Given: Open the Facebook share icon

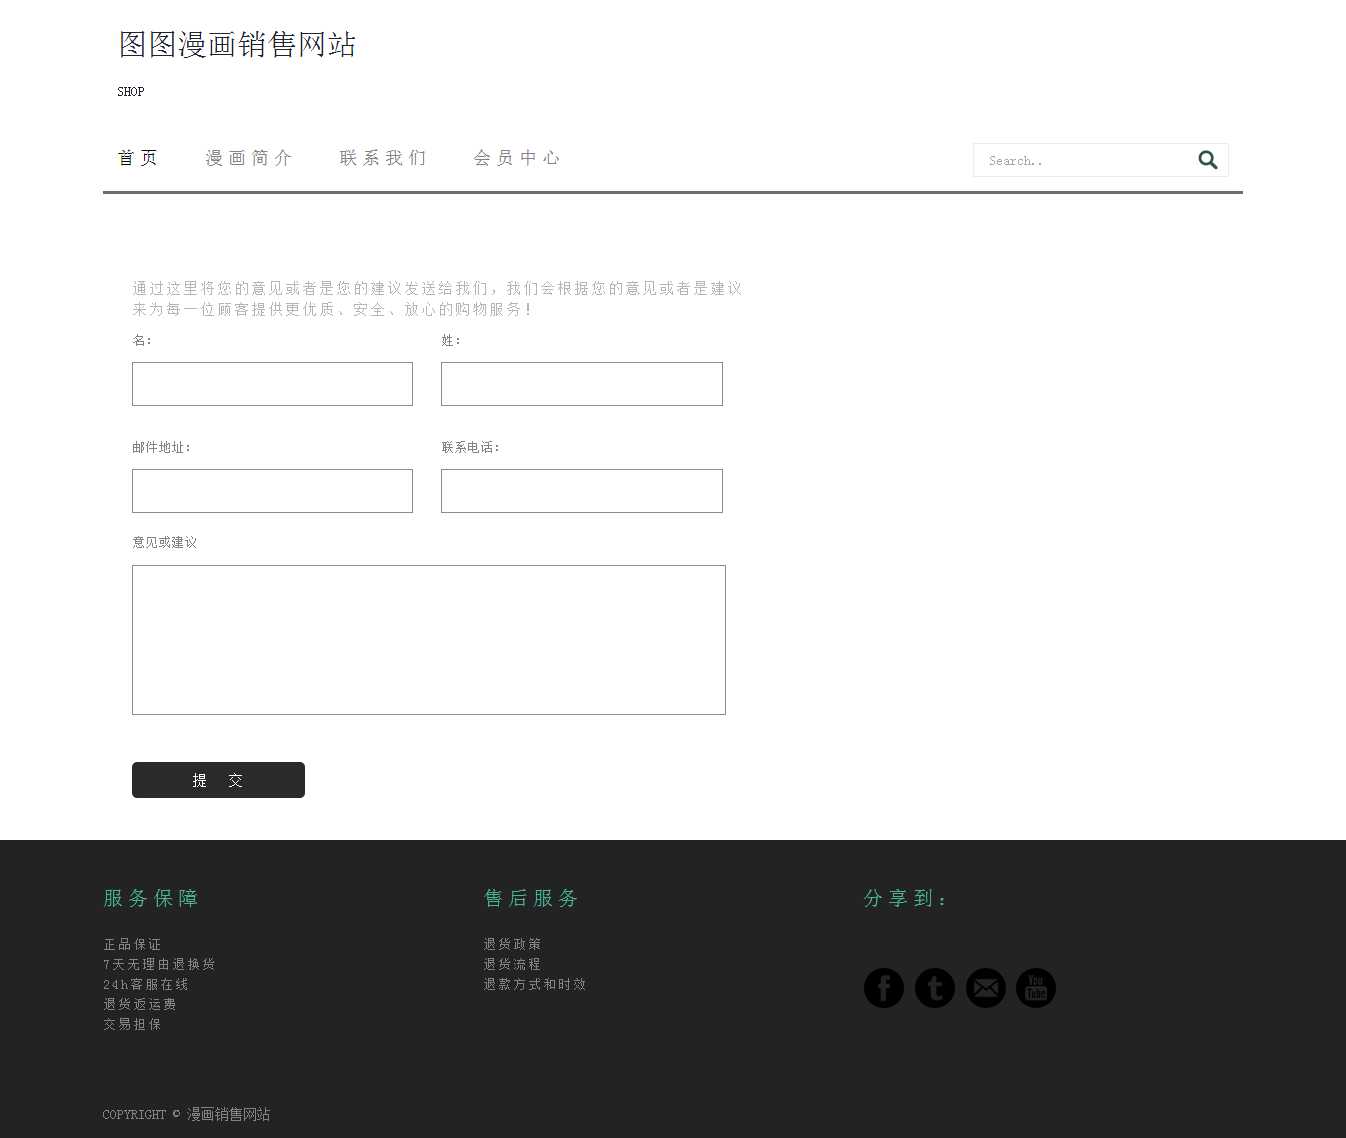Looking at the screenshot, I should click(x=883, y=988).
